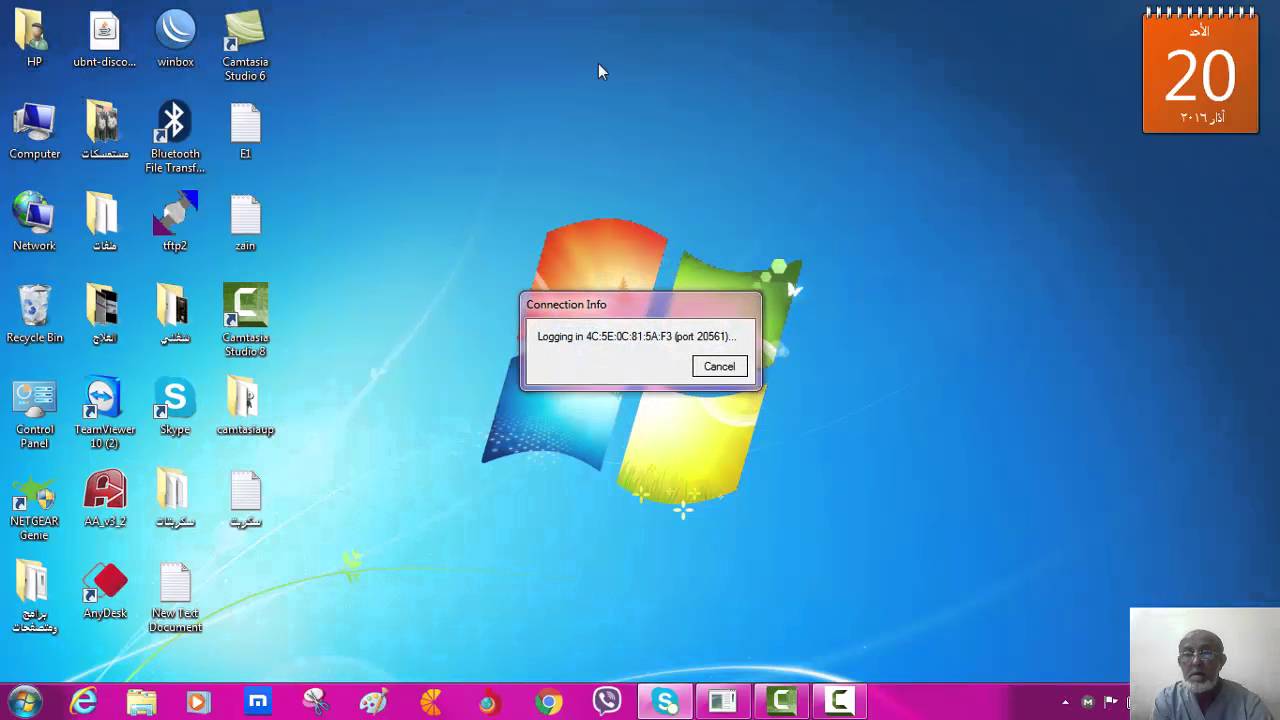Image resolution: width=1280 pixels, height=720 pixels.
Task: Select the tftp2 desktop icon
Action: (175, 222)
